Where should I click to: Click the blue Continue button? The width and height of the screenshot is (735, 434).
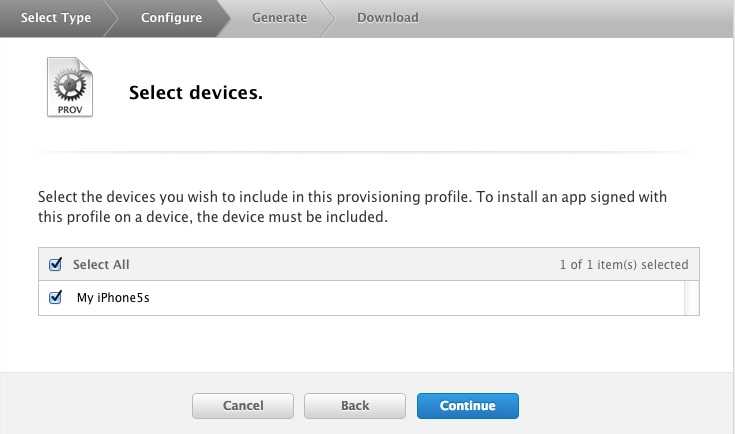[x=467, y=406]
